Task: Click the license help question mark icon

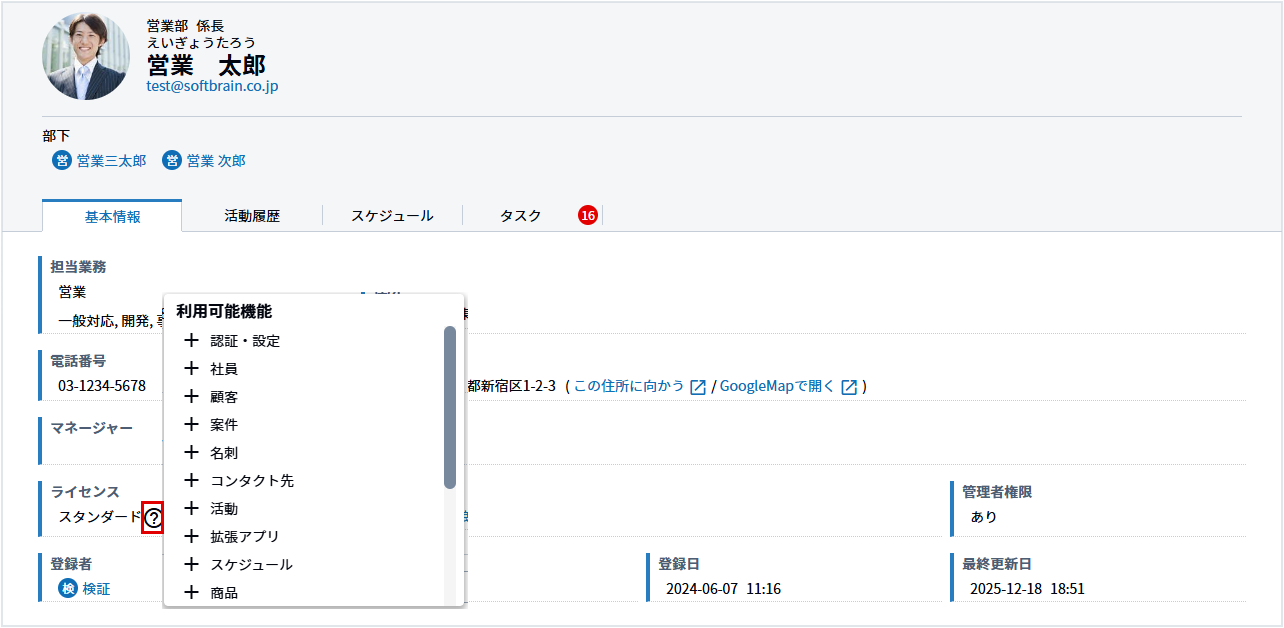Action: tap(153, 518)
